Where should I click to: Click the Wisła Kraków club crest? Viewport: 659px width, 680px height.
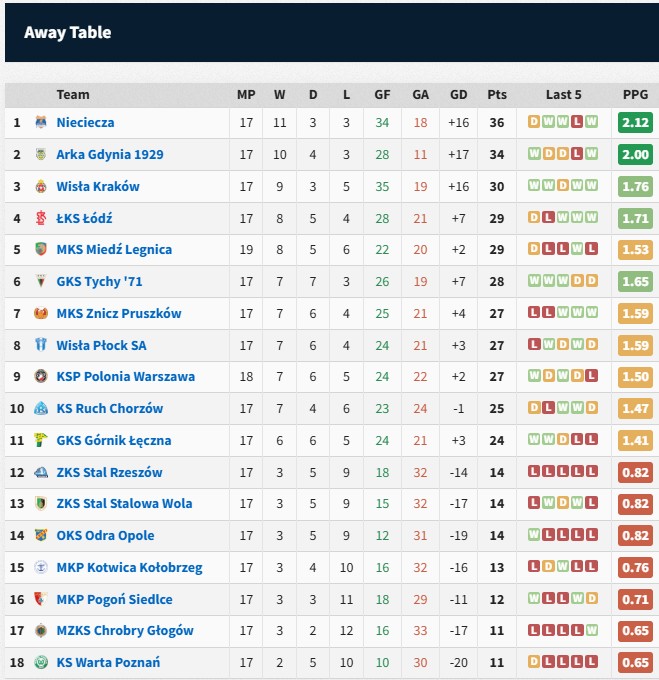click(x=41, y=186)
